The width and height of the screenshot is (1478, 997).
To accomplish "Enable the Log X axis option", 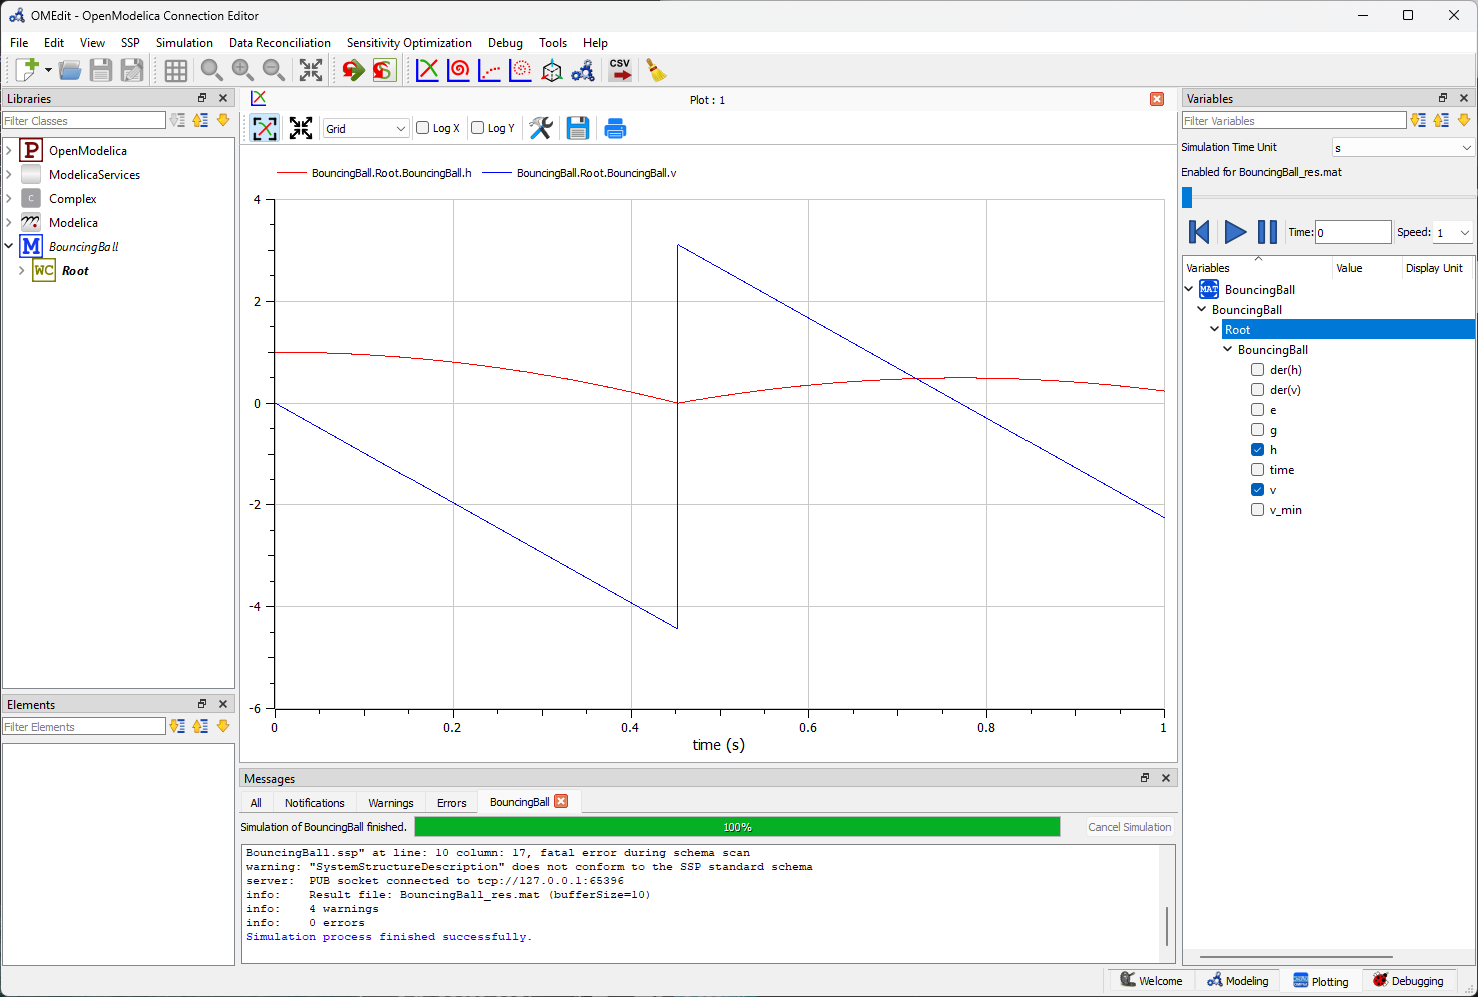I will [x=422, y=128].
